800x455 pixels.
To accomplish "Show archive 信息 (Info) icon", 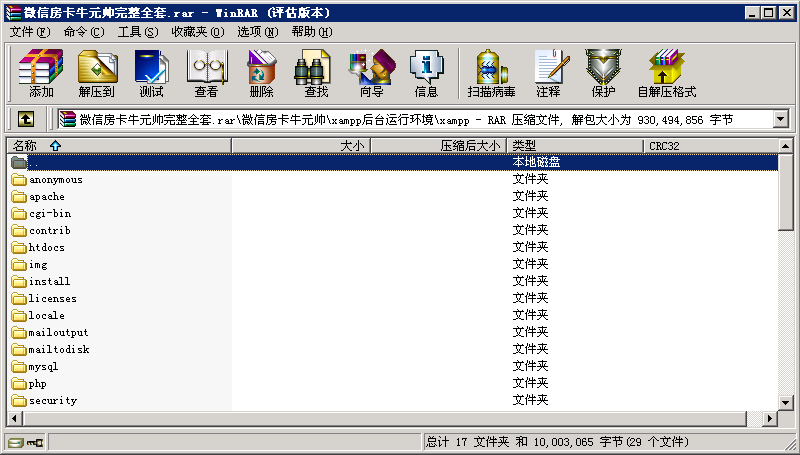I will 426,73.
